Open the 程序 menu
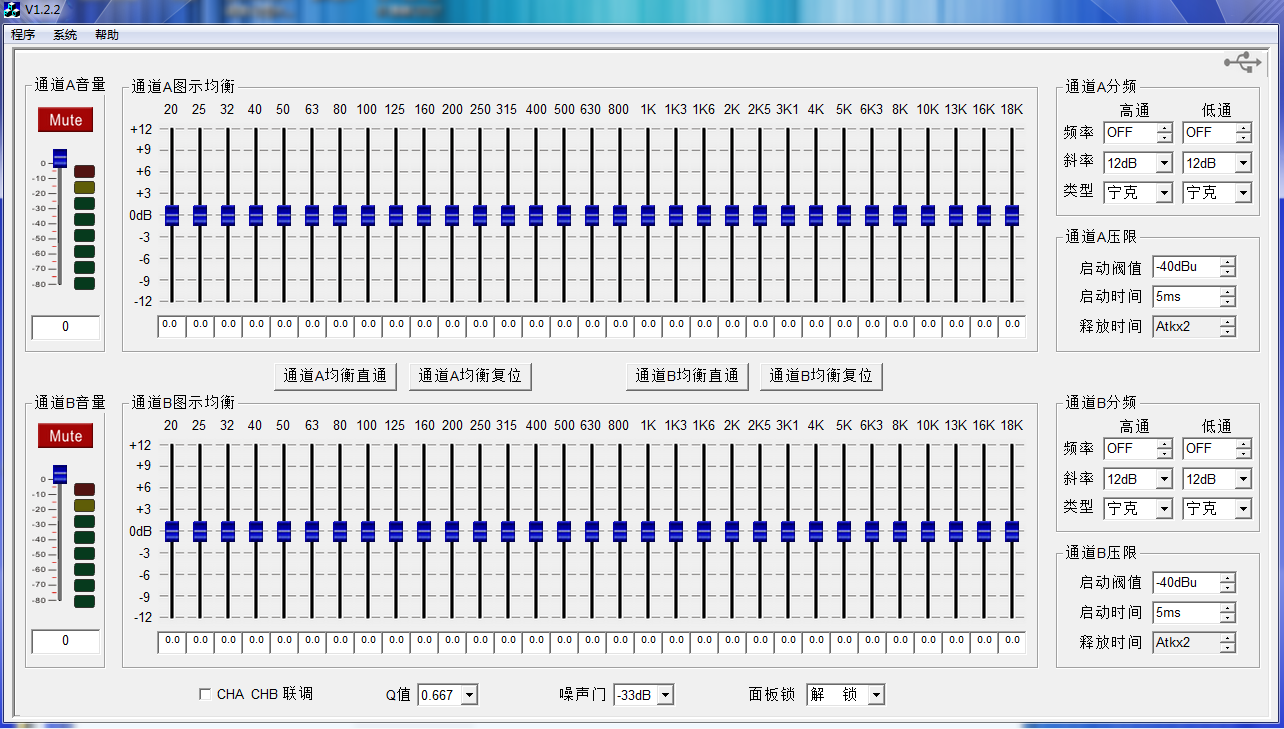This screenshot has height=729, width=1284. click(23, 35)
